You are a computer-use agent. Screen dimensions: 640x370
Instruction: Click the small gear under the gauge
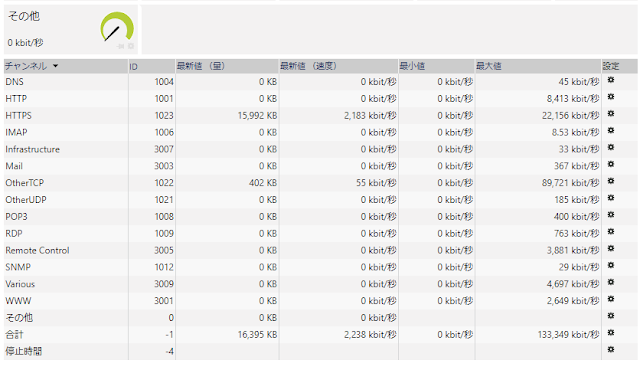coord(131,46)
